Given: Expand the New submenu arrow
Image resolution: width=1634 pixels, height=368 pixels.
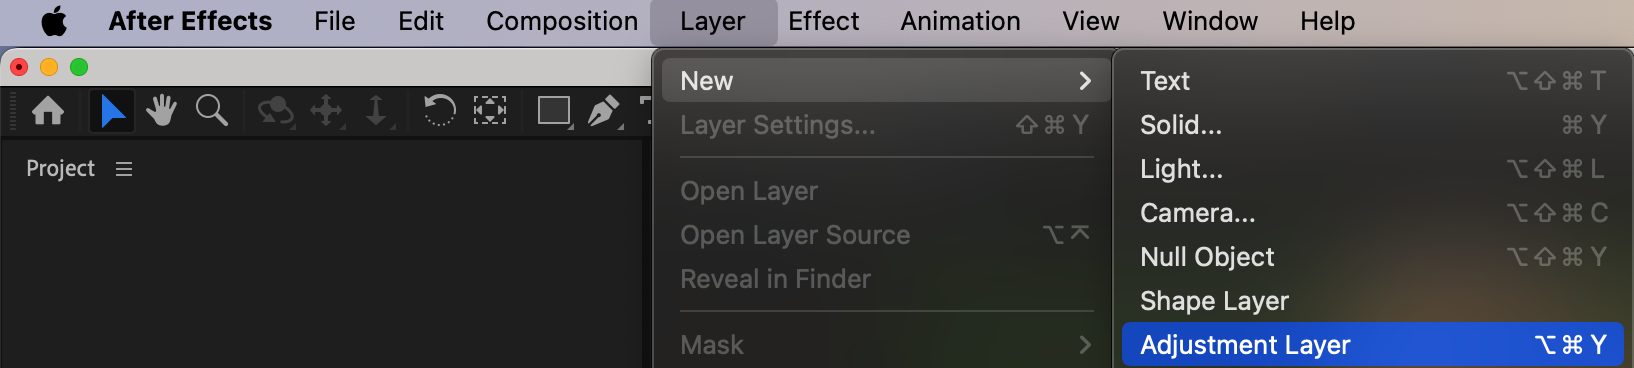Looking at the screenshot, I should [x=1085, y=81].
